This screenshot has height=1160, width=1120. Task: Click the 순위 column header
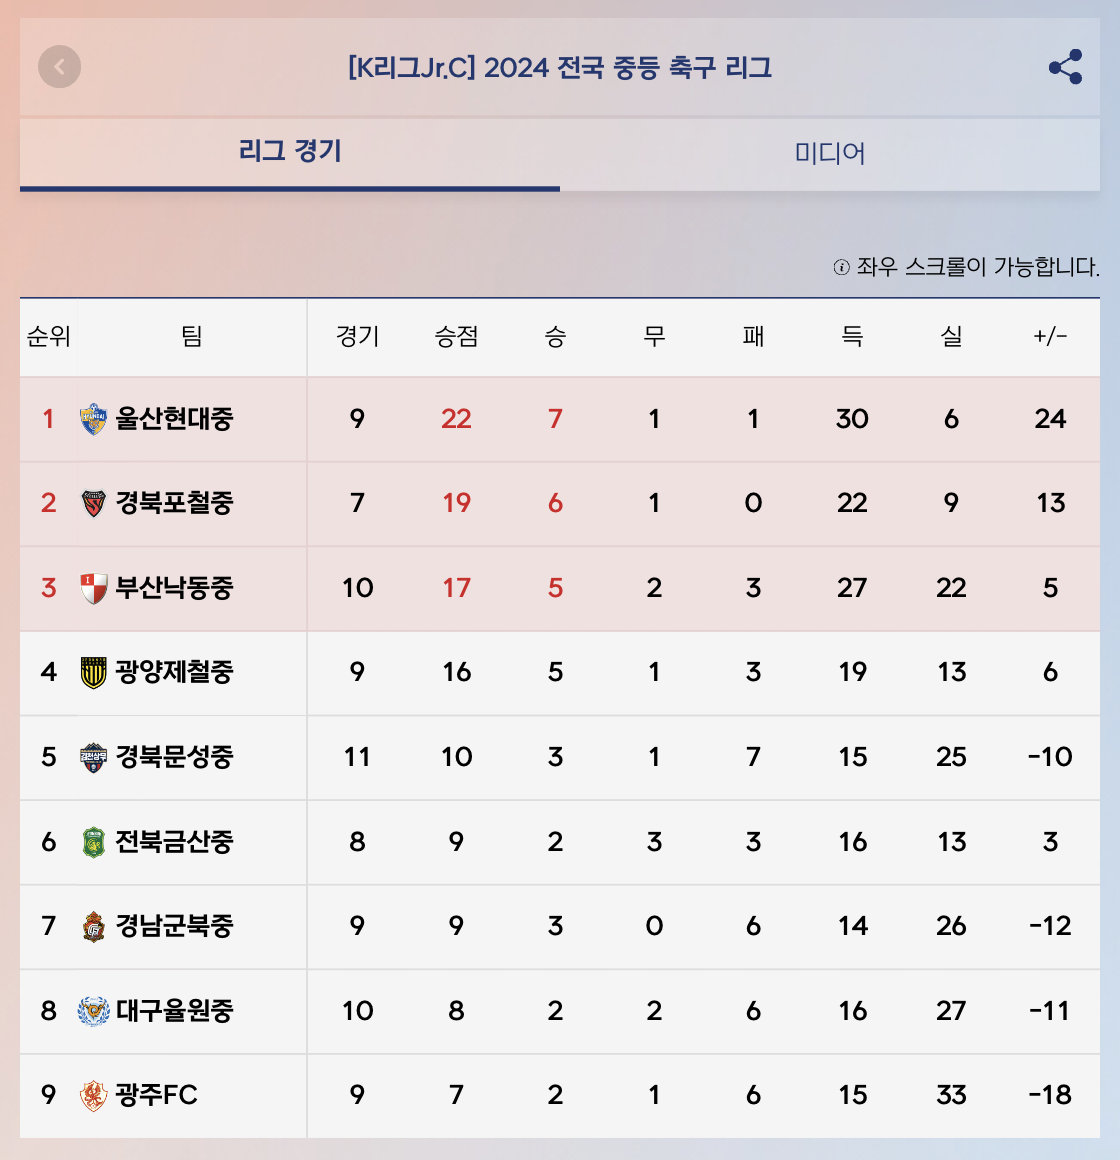coord(48,337)
